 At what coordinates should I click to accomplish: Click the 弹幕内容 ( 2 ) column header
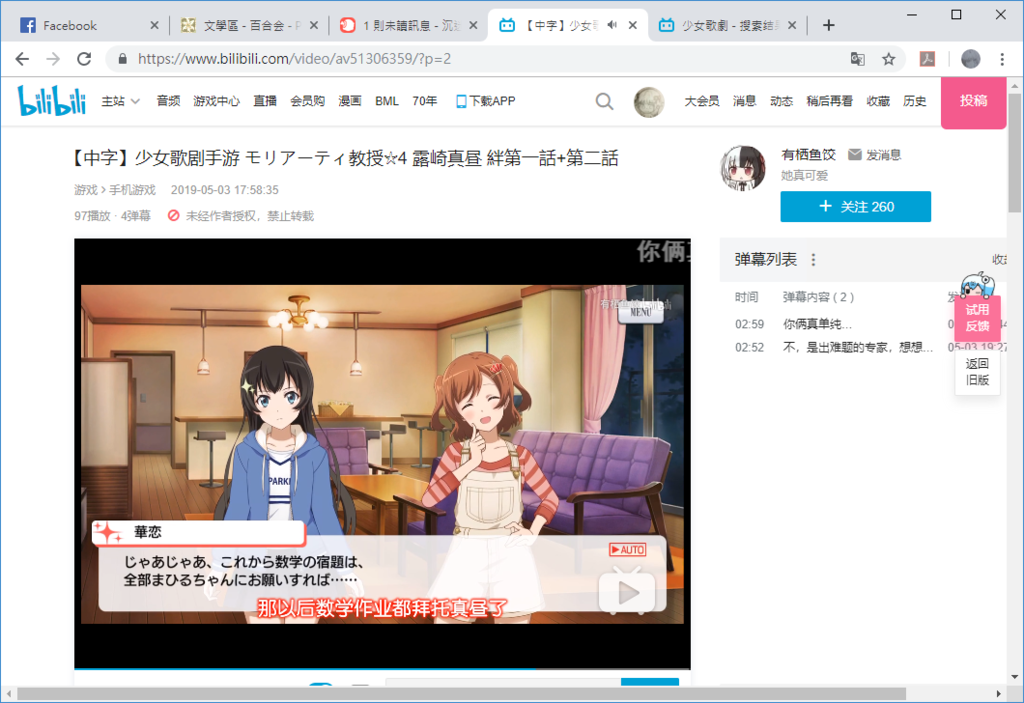[x=818, y=297]
